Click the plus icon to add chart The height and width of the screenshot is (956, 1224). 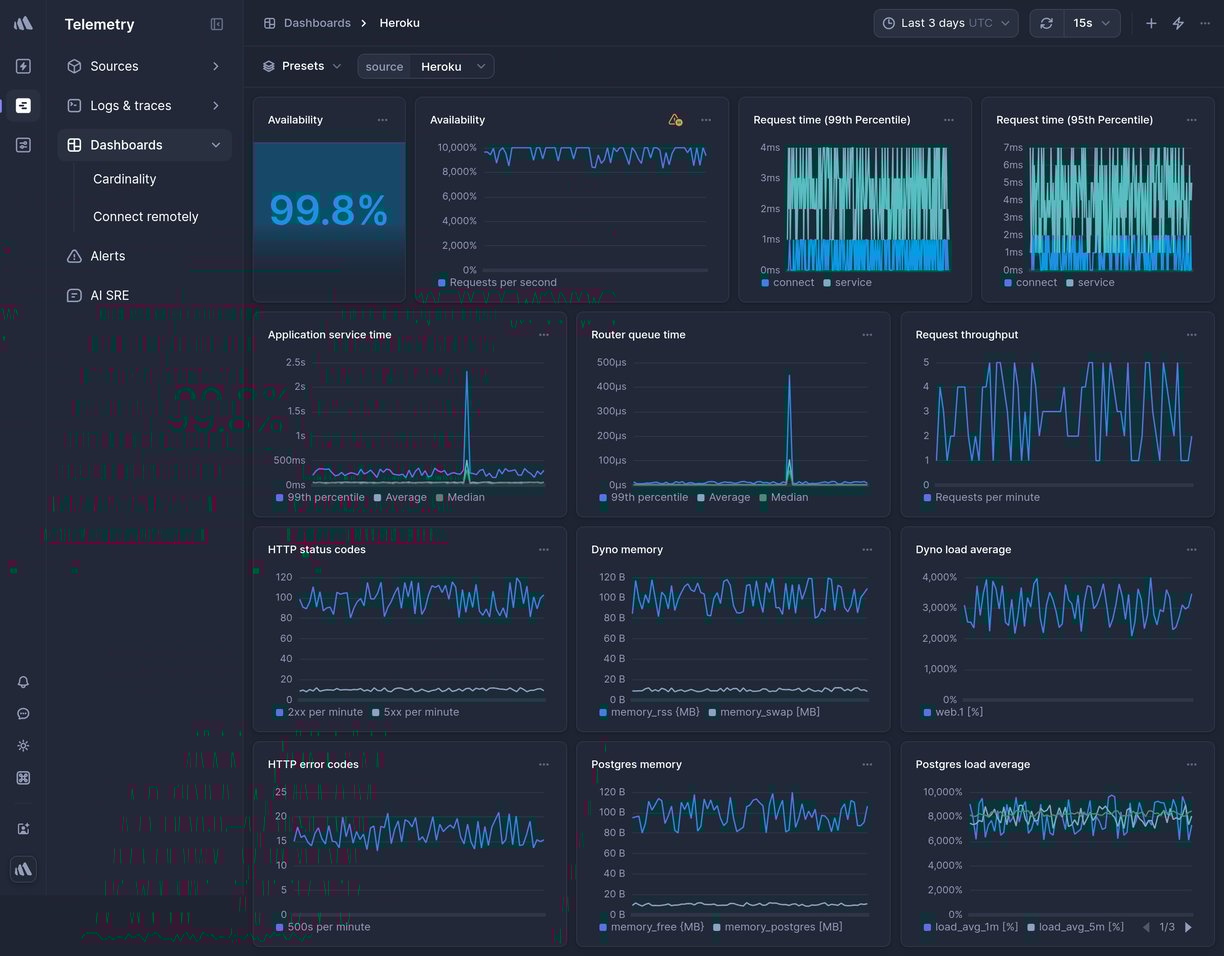click(1151, 23)
